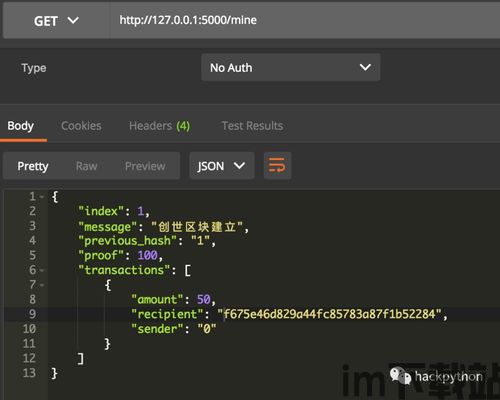Click the recipient hash value f675e46d829a44fc…
This screenshot has width=500, height=400.
point(329,314)
